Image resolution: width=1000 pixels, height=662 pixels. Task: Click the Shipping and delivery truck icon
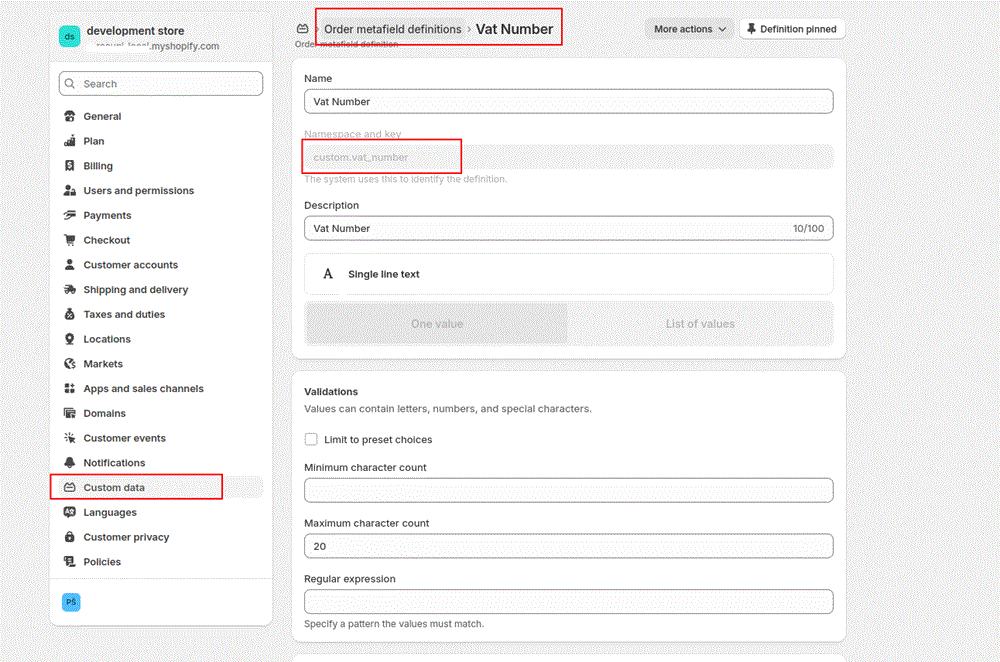70,290
